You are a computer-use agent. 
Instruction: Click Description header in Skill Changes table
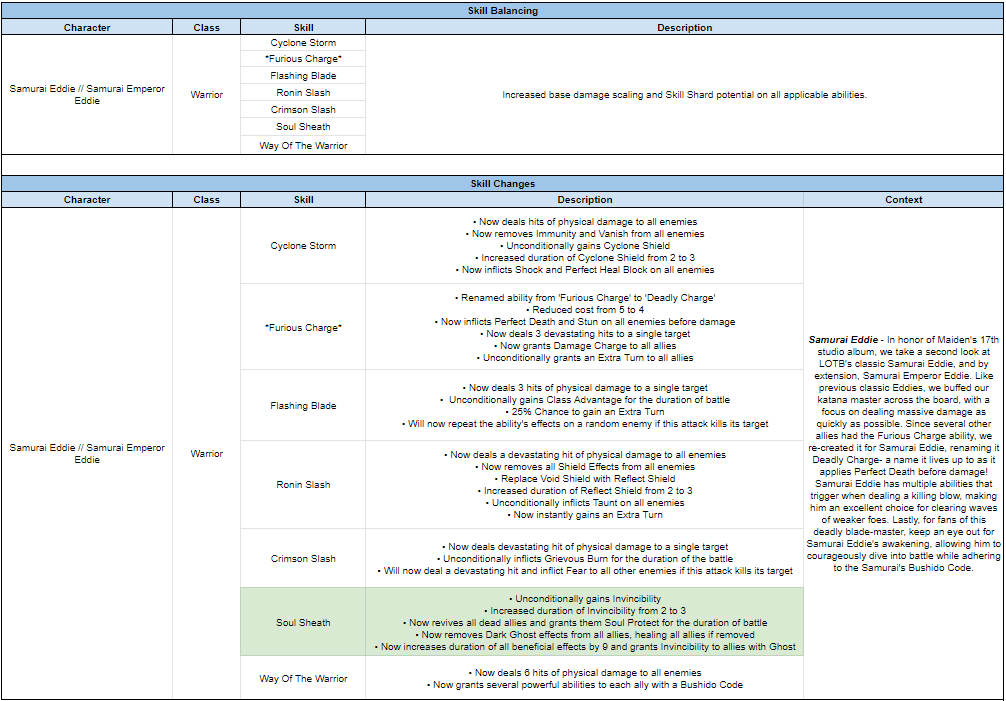(x=584, y=200)
